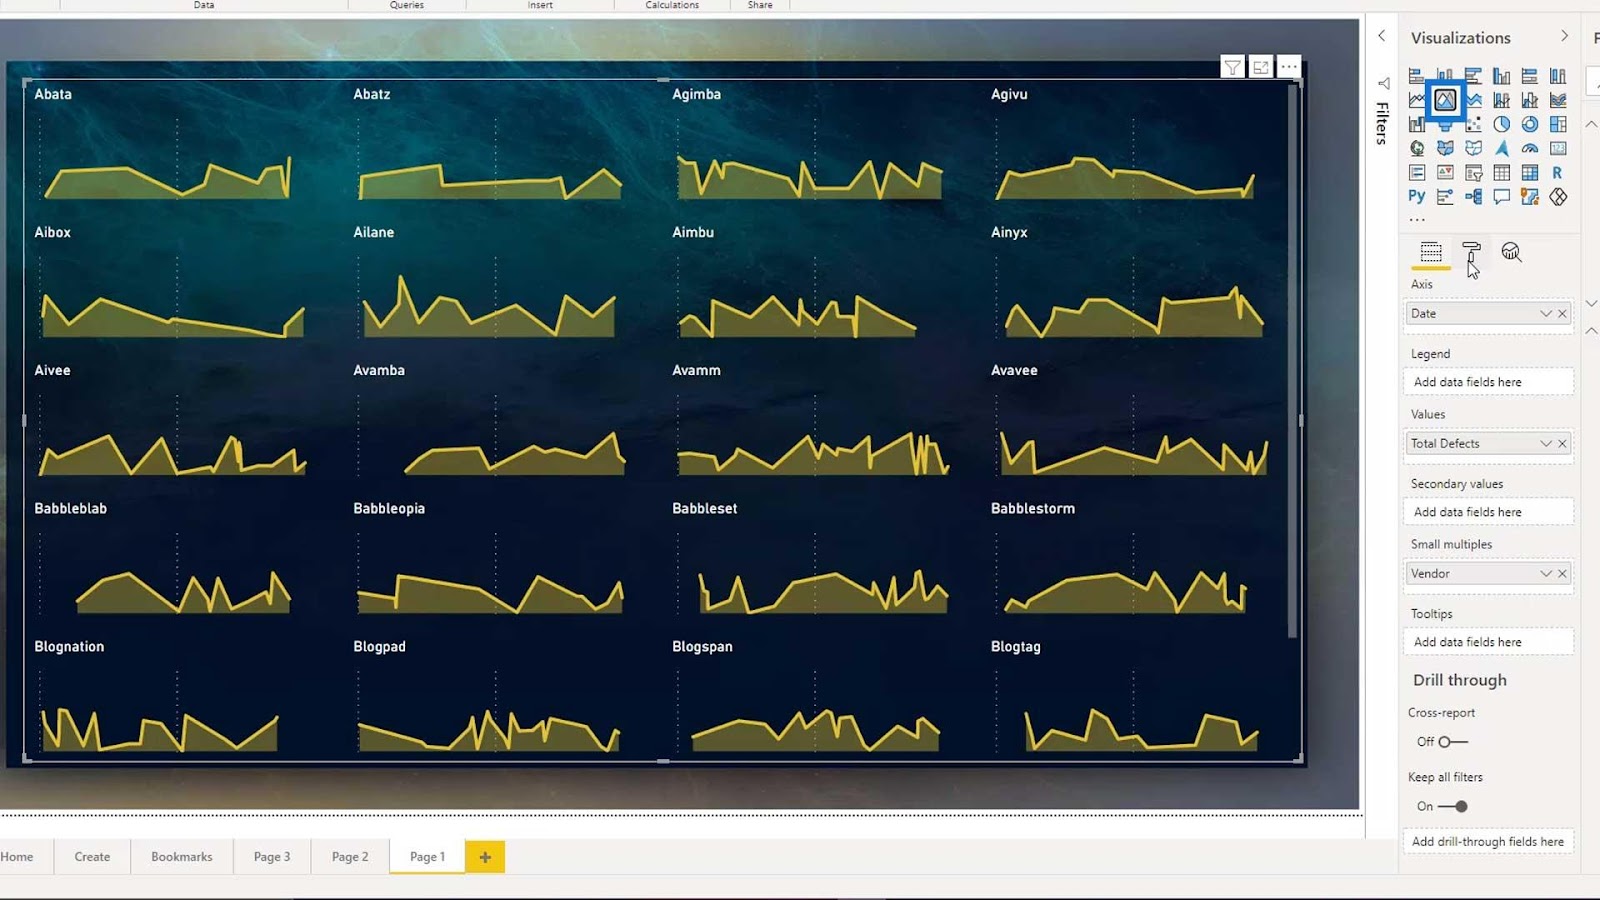Switch to Page 3 tab
Viewport: 1600px width, 900px height.
(272, 857)
